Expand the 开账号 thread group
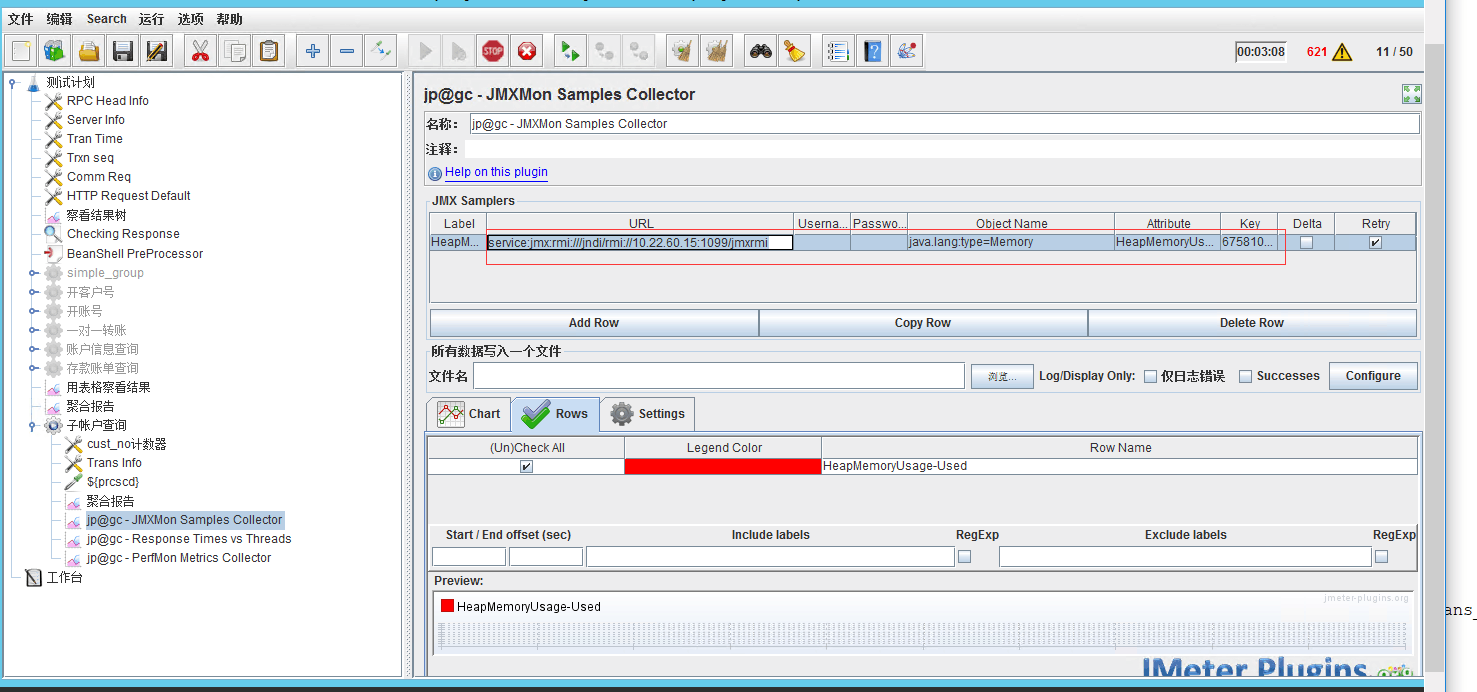 pyautogui.click(x=33, y=311)
